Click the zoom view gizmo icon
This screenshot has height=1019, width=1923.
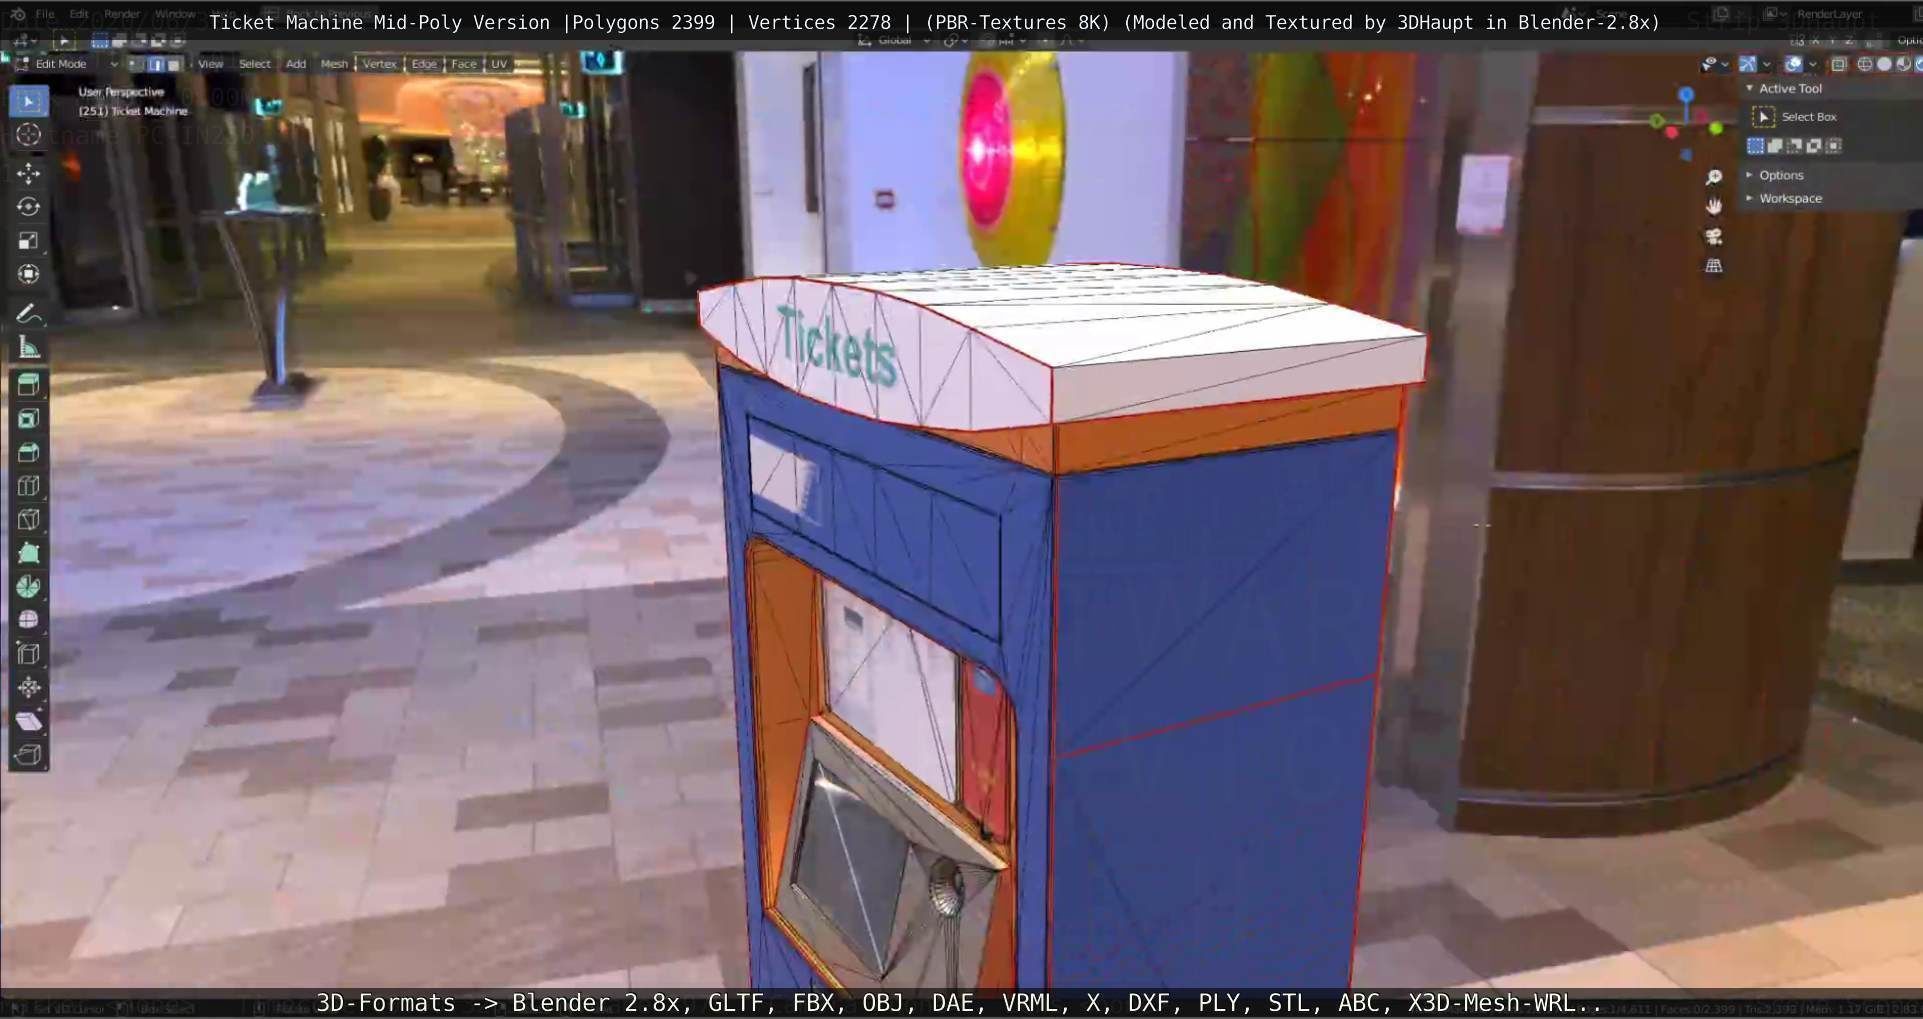pyautogui.click(x=1714, y=177)
